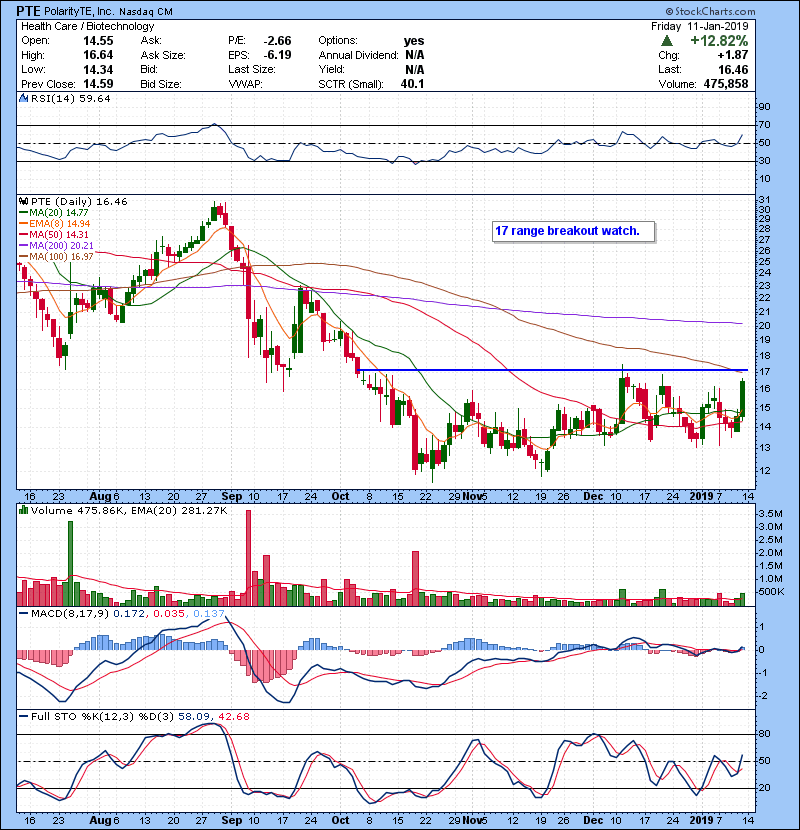Click the RSI indicator line icon

23,98
